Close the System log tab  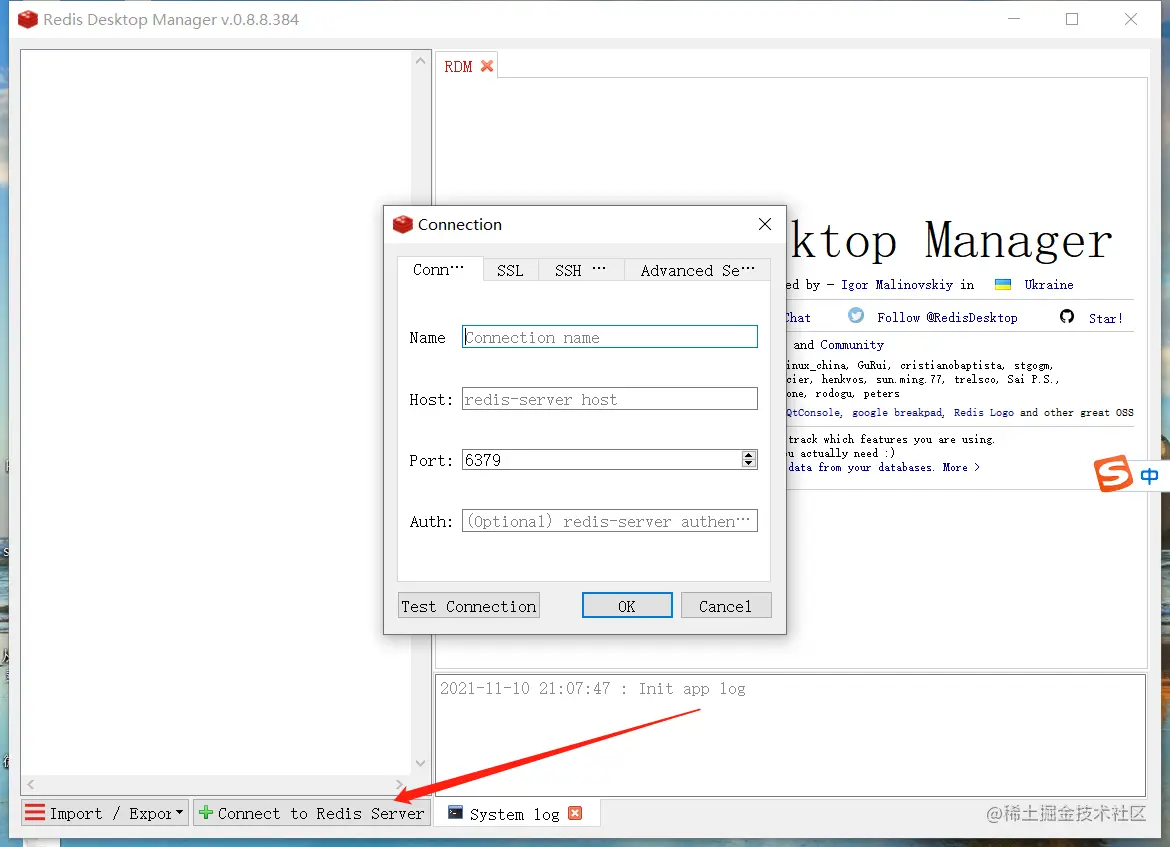pos(575,813)
